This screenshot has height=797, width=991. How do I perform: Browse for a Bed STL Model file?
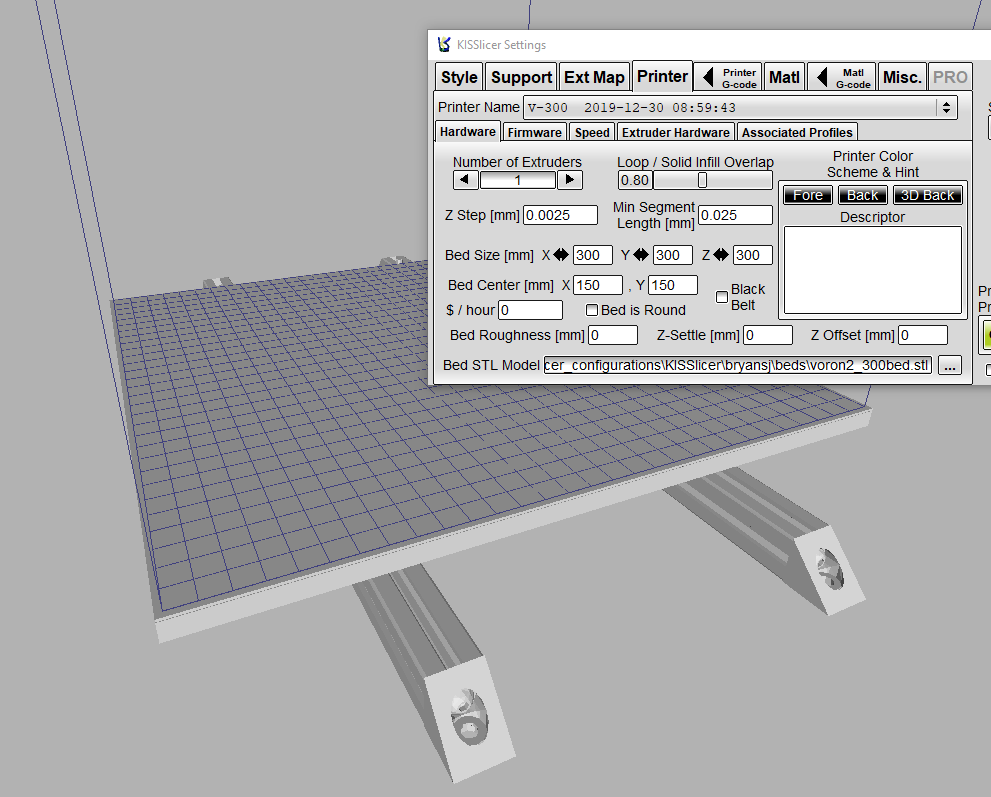point(949,365)
